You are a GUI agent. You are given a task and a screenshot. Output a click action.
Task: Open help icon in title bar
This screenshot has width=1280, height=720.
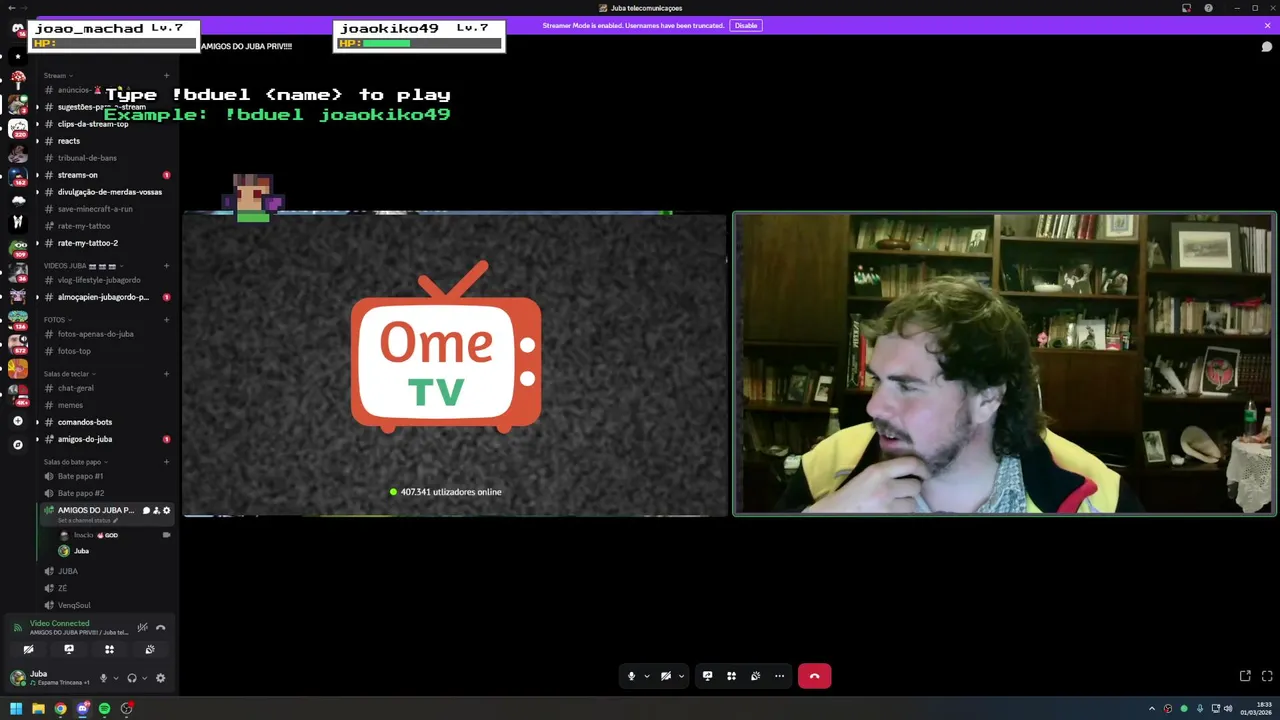click(x=1208, y=8)
